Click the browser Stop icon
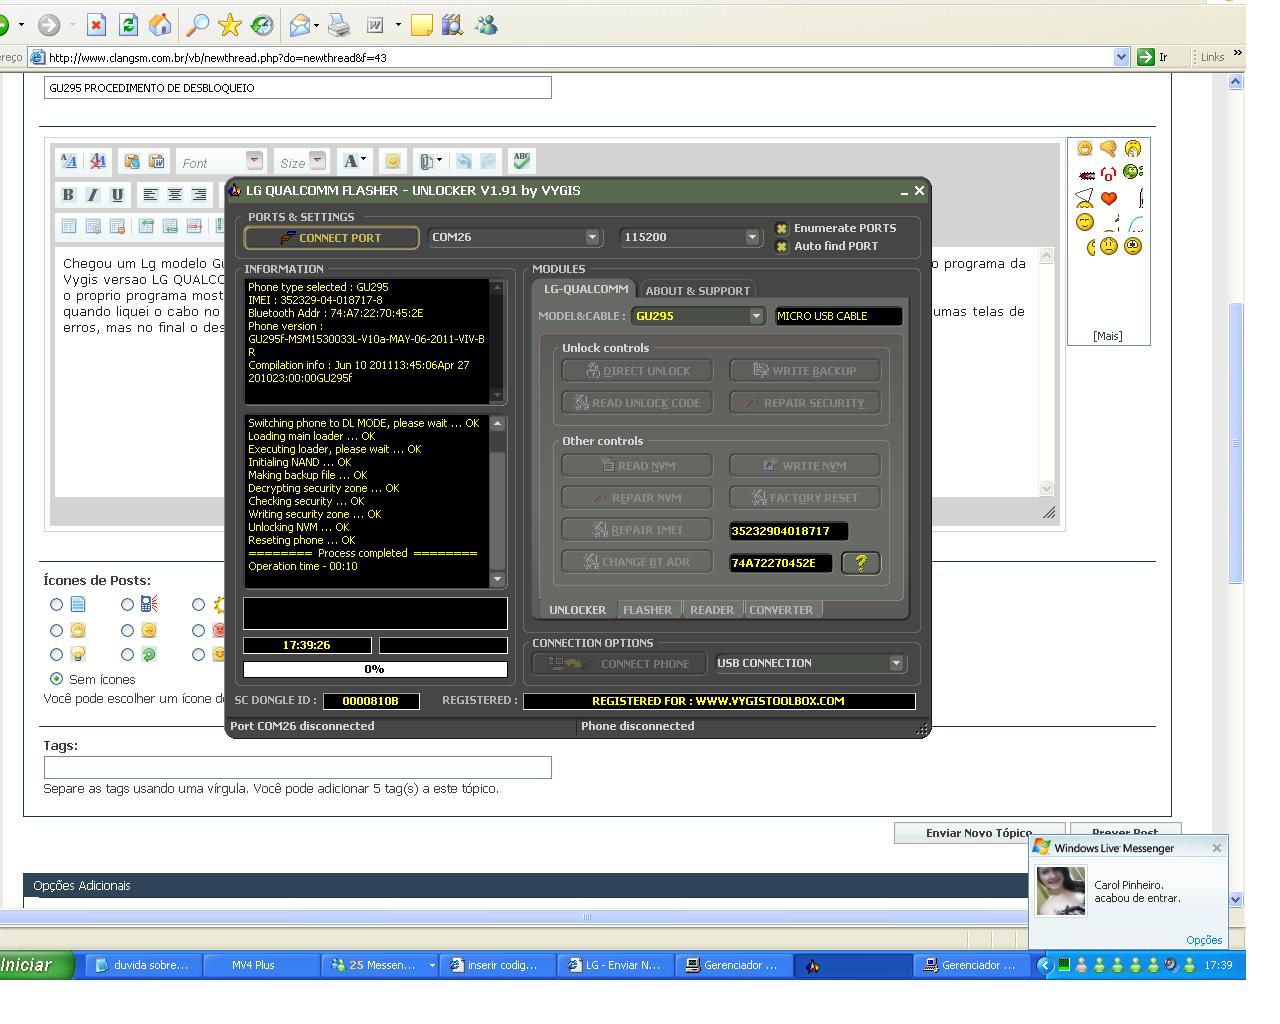Screen dimensions: 1280x1024 coord(96,25)
